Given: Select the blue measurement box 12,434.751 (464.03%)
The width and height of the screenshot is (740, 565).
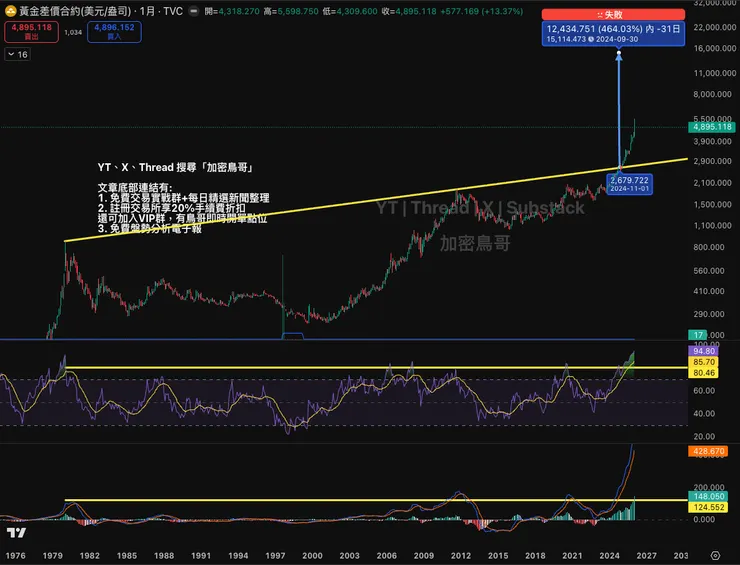Looking at the screenshot, I should 613,34.
